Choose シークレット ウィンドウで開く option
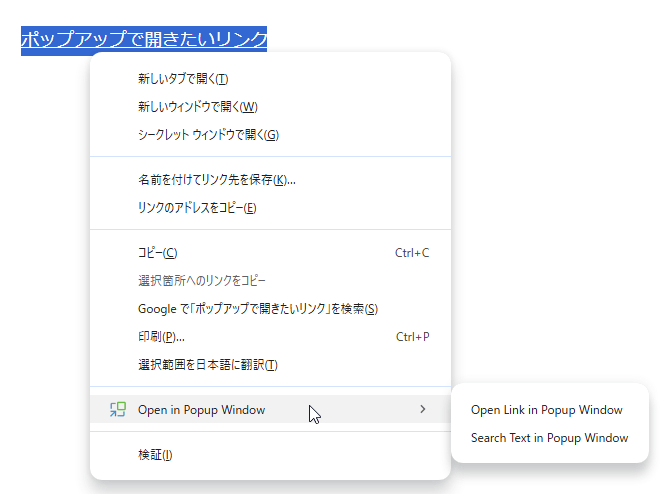 tap(270, 135)
